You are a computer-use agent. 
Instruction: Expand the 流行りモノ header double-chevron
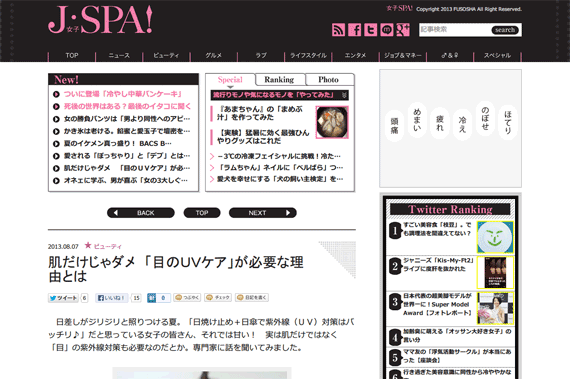pyautogui.click(x=344, y=95)
